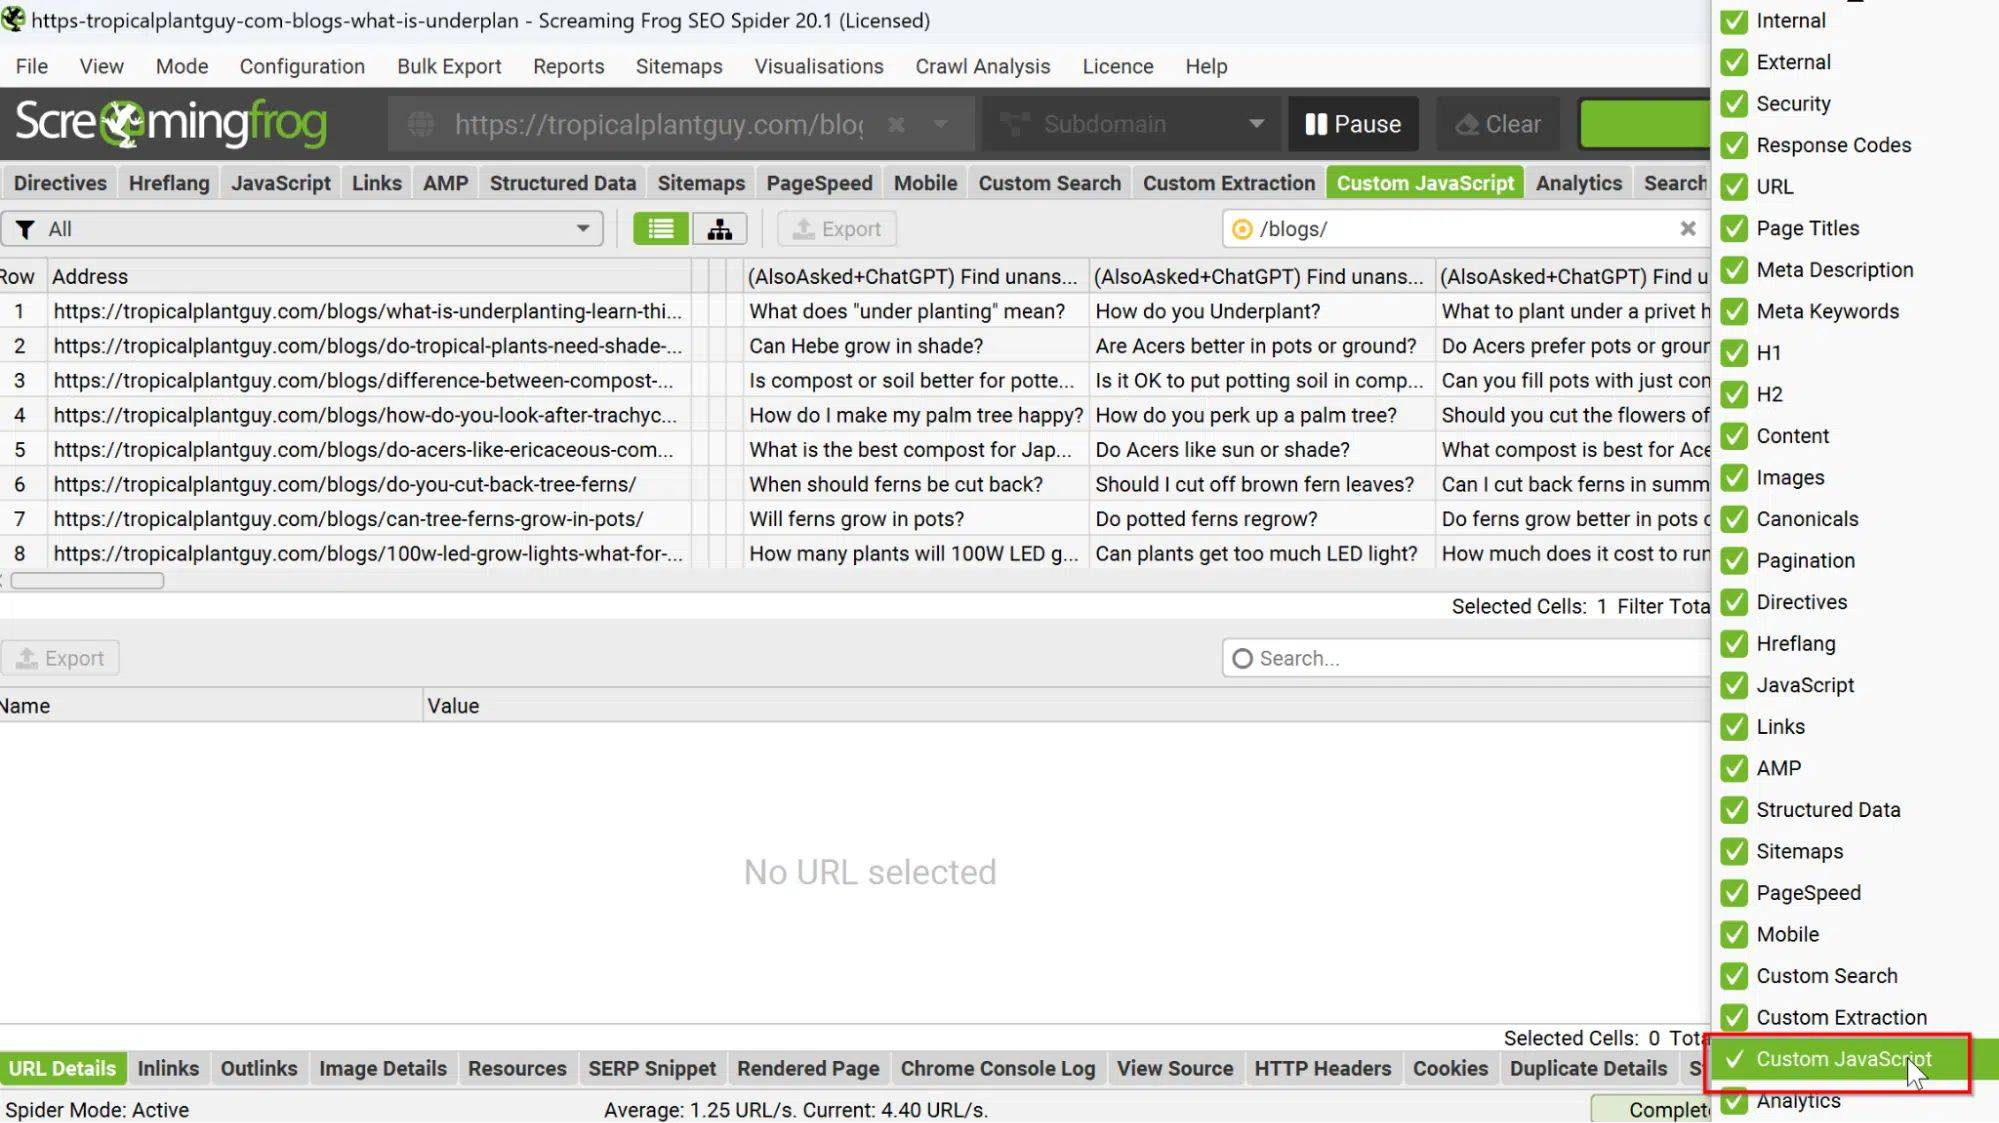
Task: Click the upper Export button
Action: pos(837,229)
